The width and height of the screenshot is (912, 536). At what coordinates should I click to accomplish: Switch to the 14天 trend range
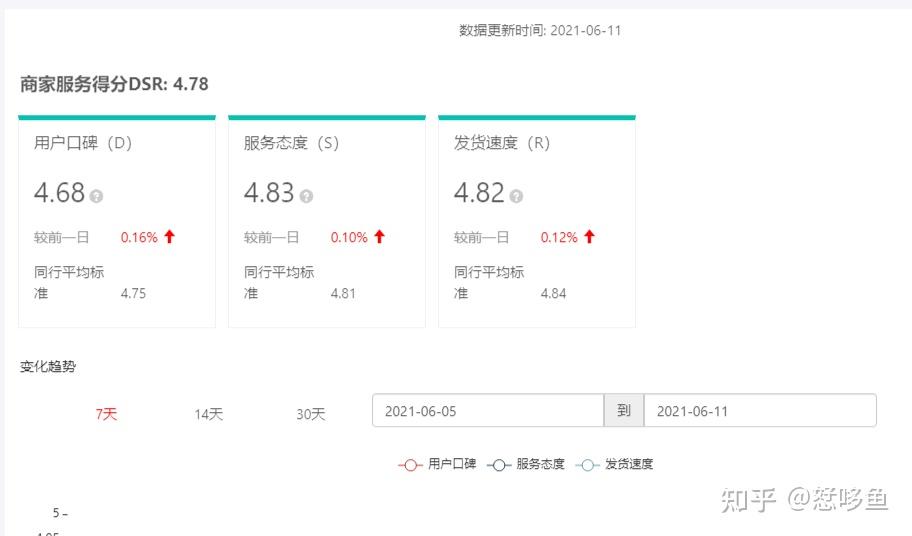[x=209, y=414]
